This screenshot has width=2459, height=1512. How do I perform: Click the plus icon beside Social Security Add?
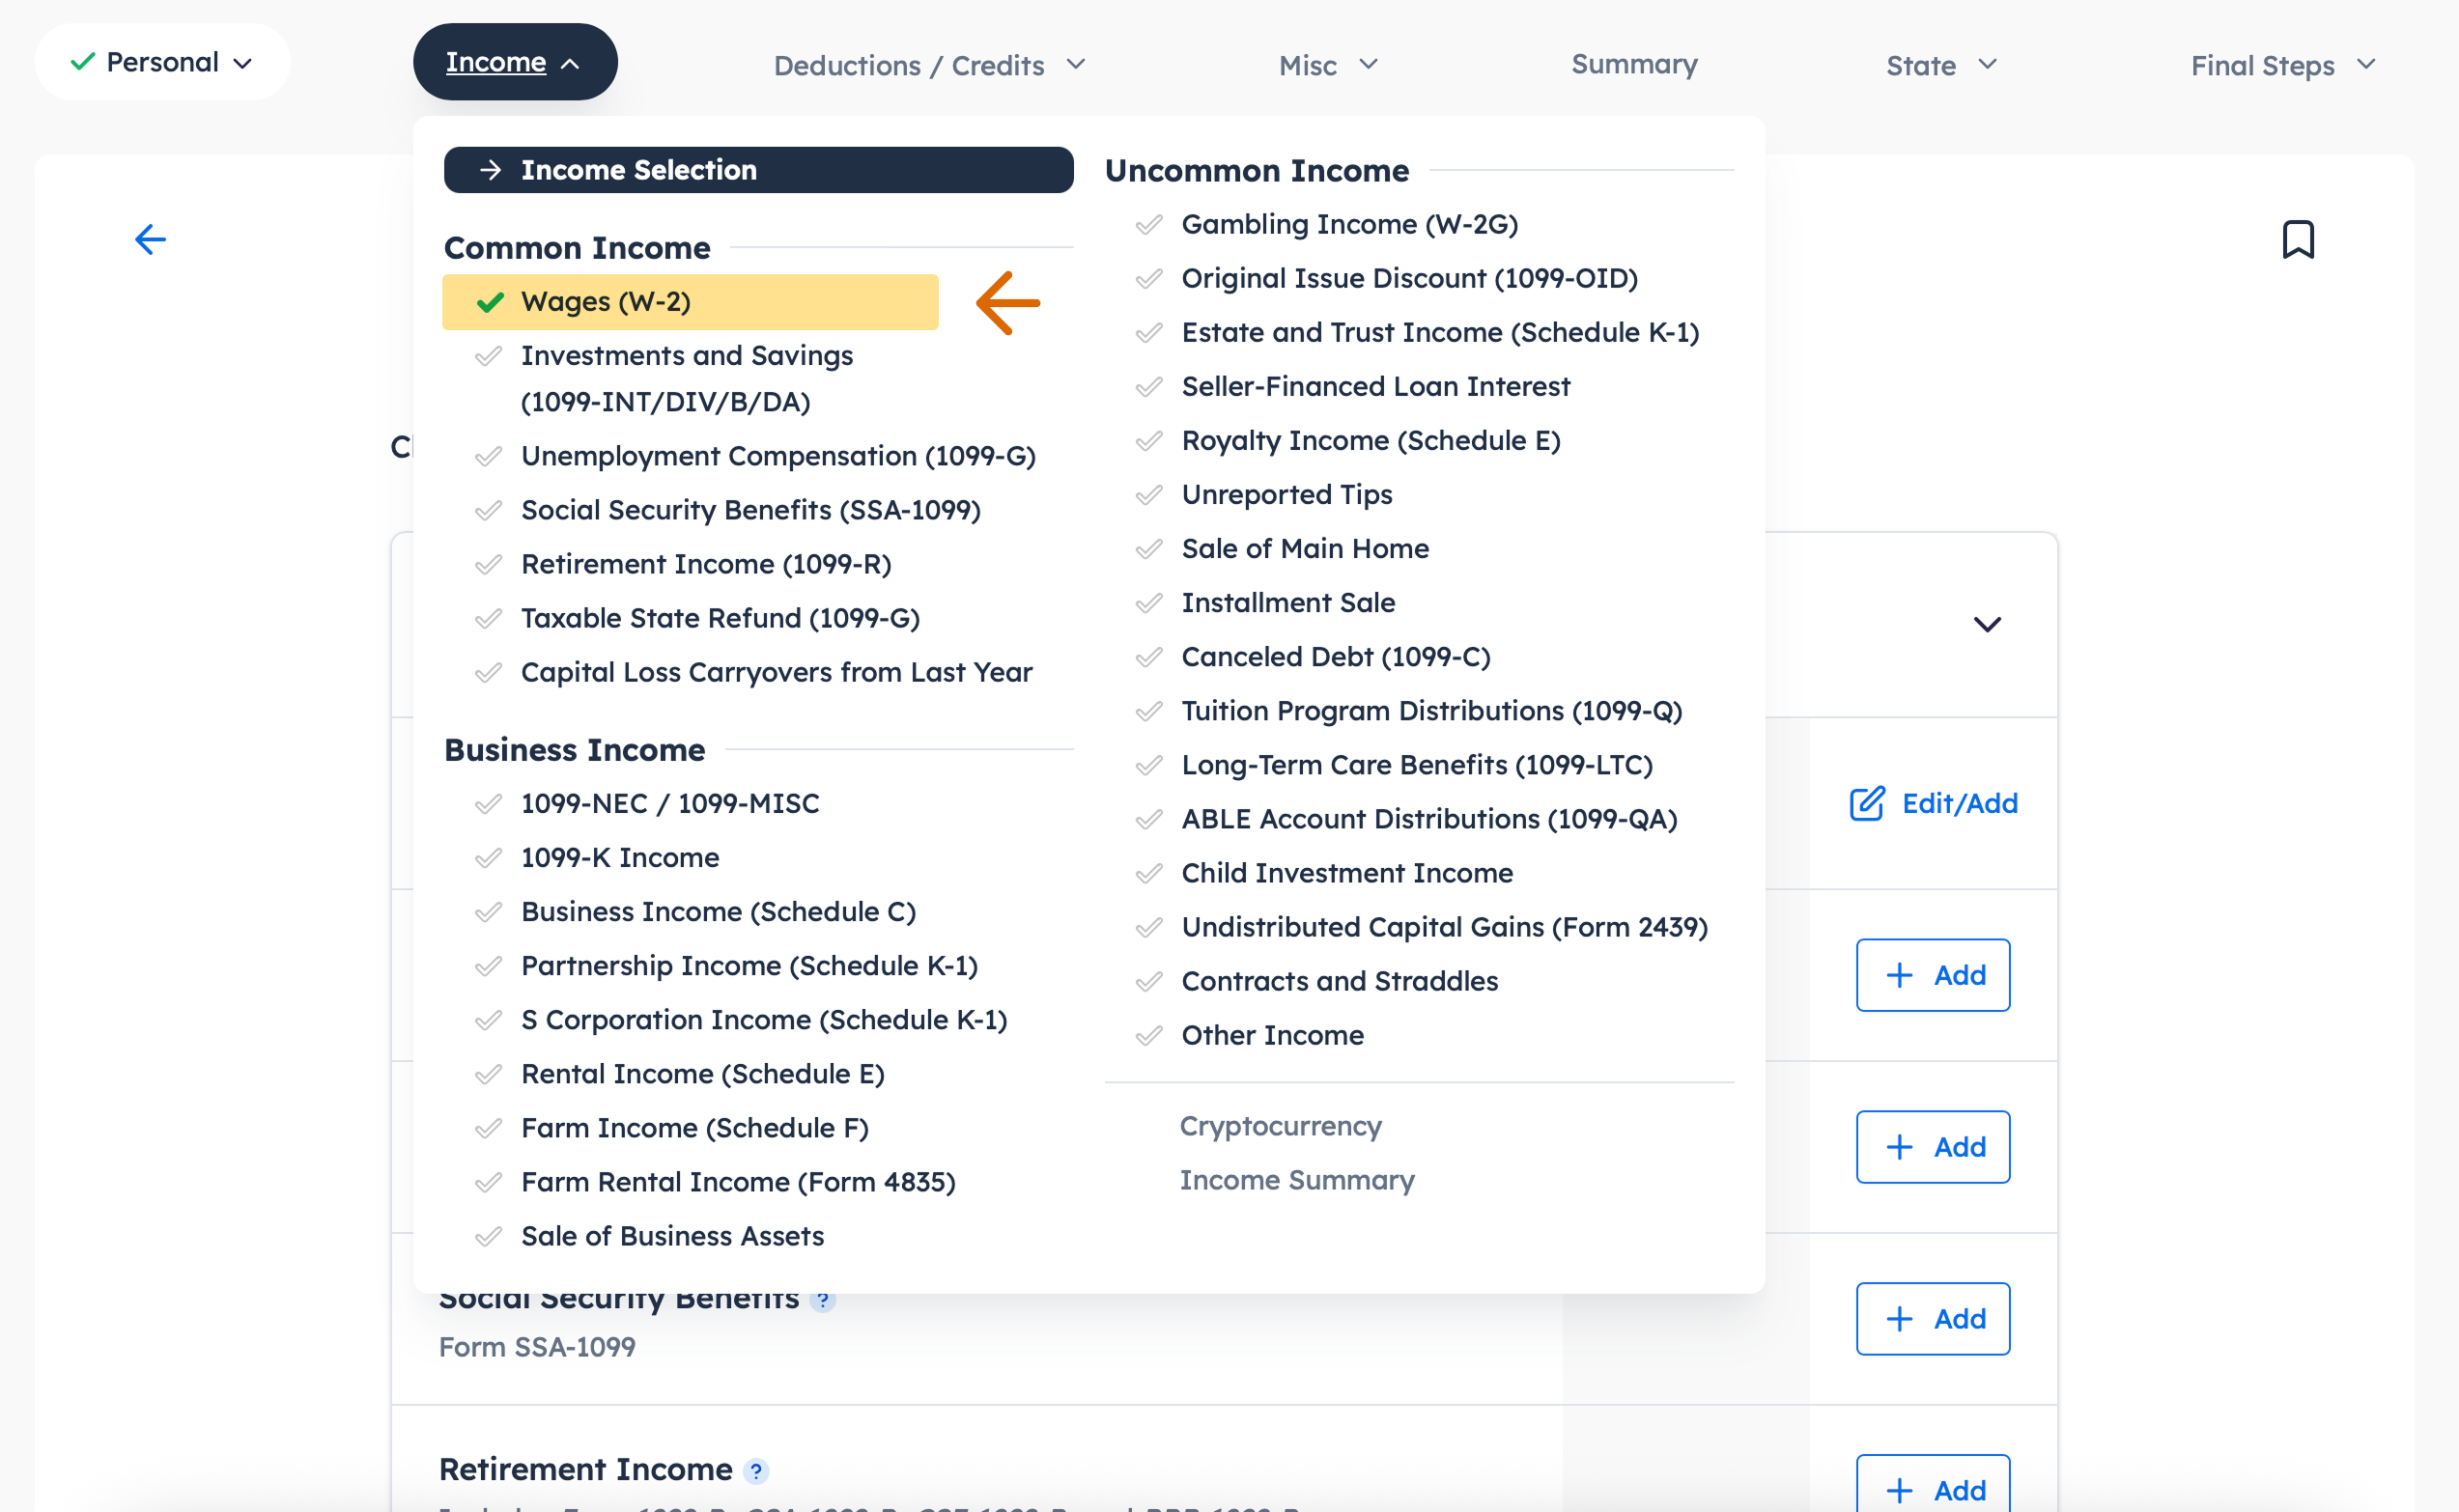1900,1318
